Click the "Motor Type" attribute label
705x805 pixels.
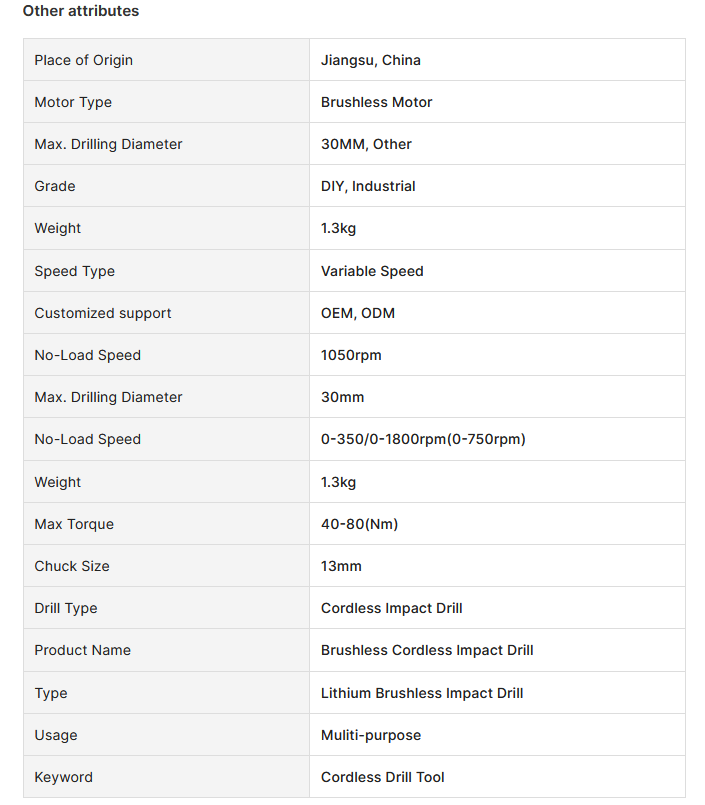73,102
